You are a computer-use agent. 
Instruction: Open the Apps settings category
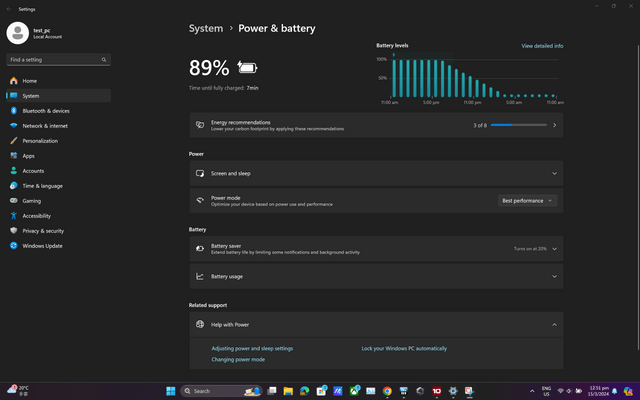pos(58,156)
